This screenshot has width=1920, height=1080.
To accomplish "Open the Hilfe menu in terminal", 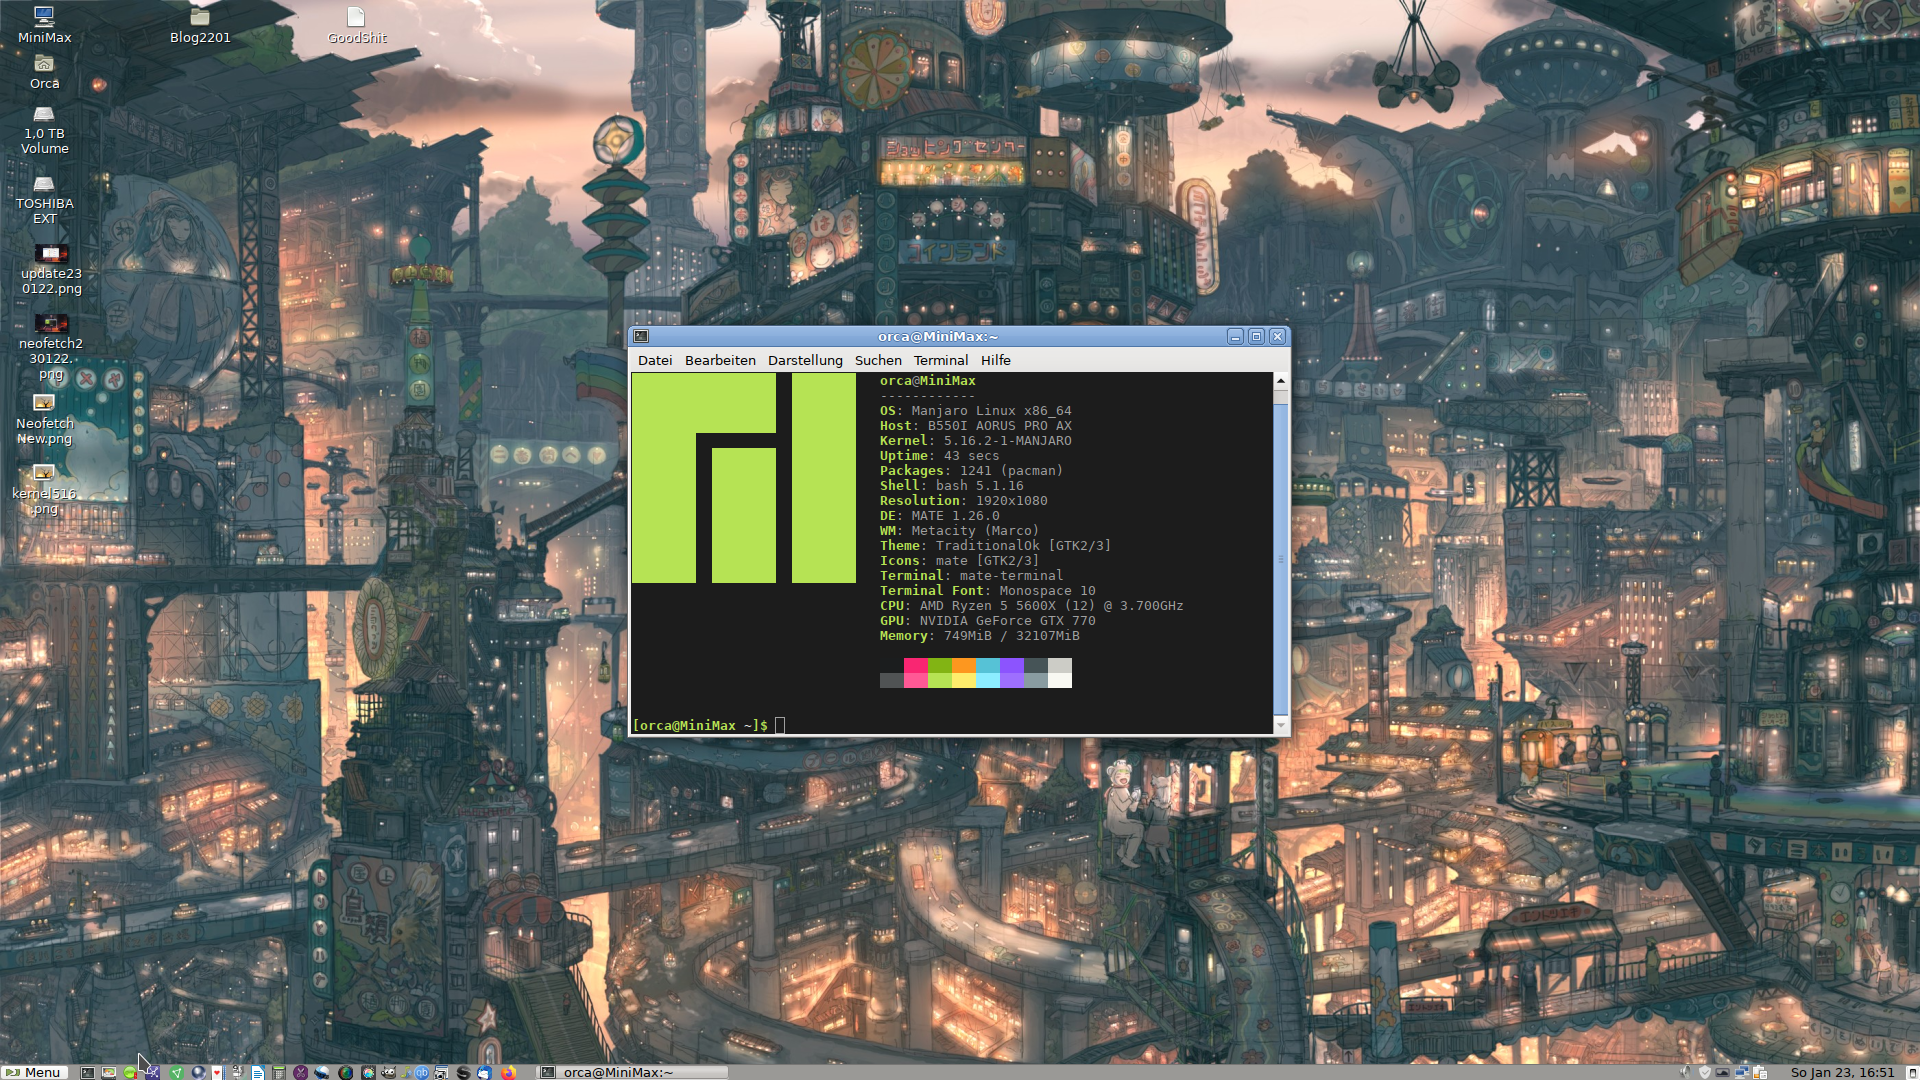I will click(995, 360).
